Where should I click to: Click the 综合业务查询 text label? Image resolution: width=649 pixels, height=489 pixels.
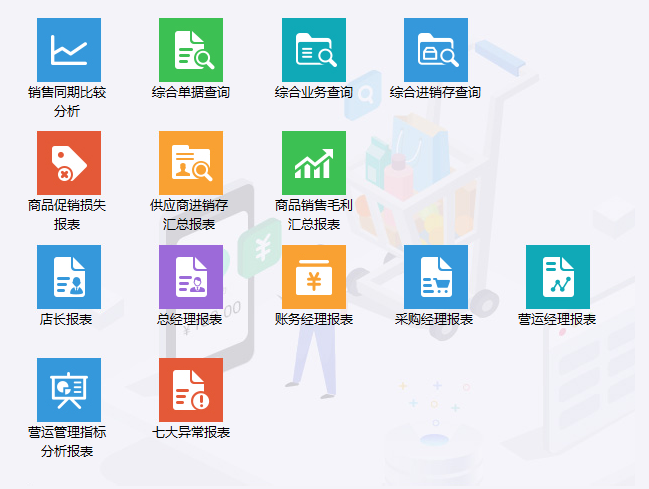pos(313,93)
